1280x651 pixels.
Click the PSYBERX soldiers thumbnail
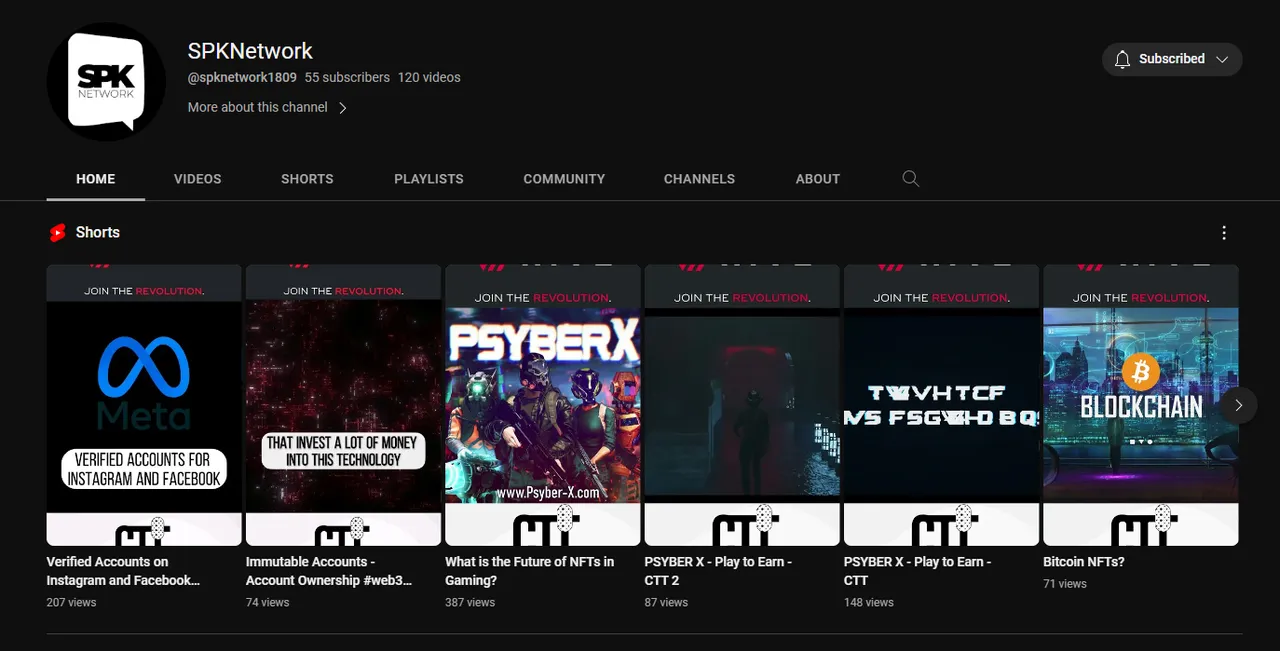542,405
